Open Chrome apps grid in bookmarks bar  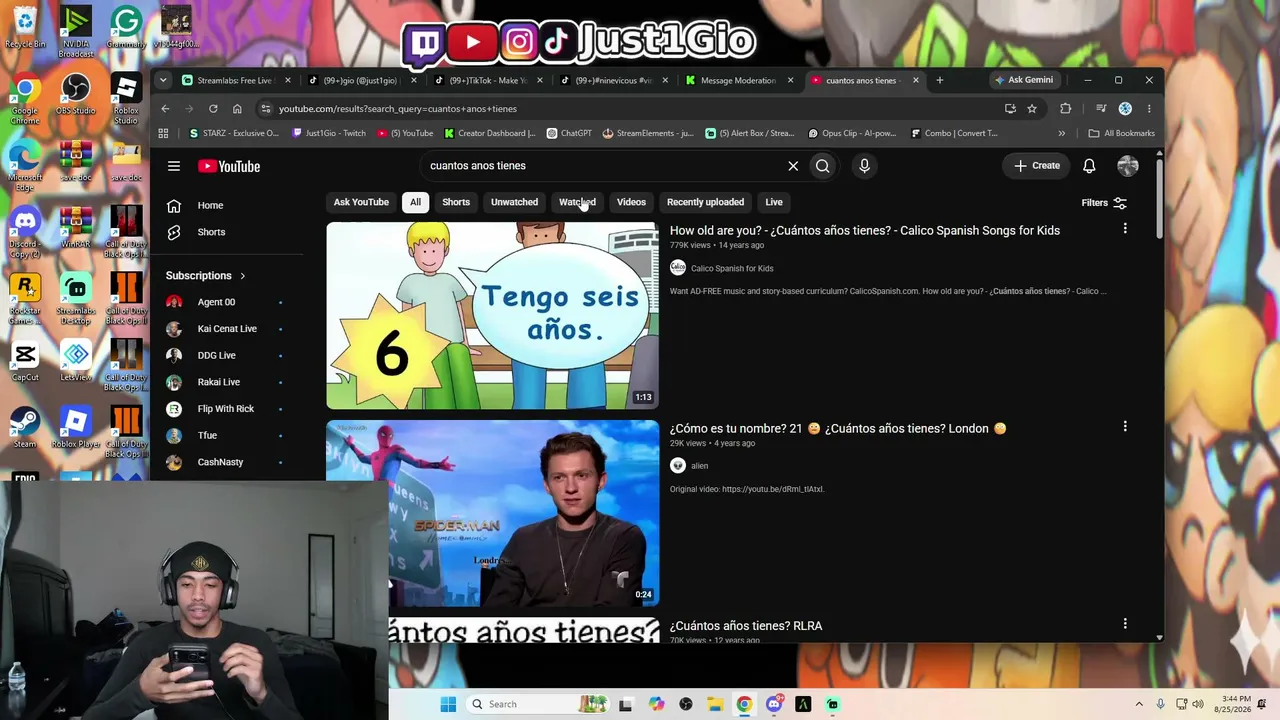(163, 133)
